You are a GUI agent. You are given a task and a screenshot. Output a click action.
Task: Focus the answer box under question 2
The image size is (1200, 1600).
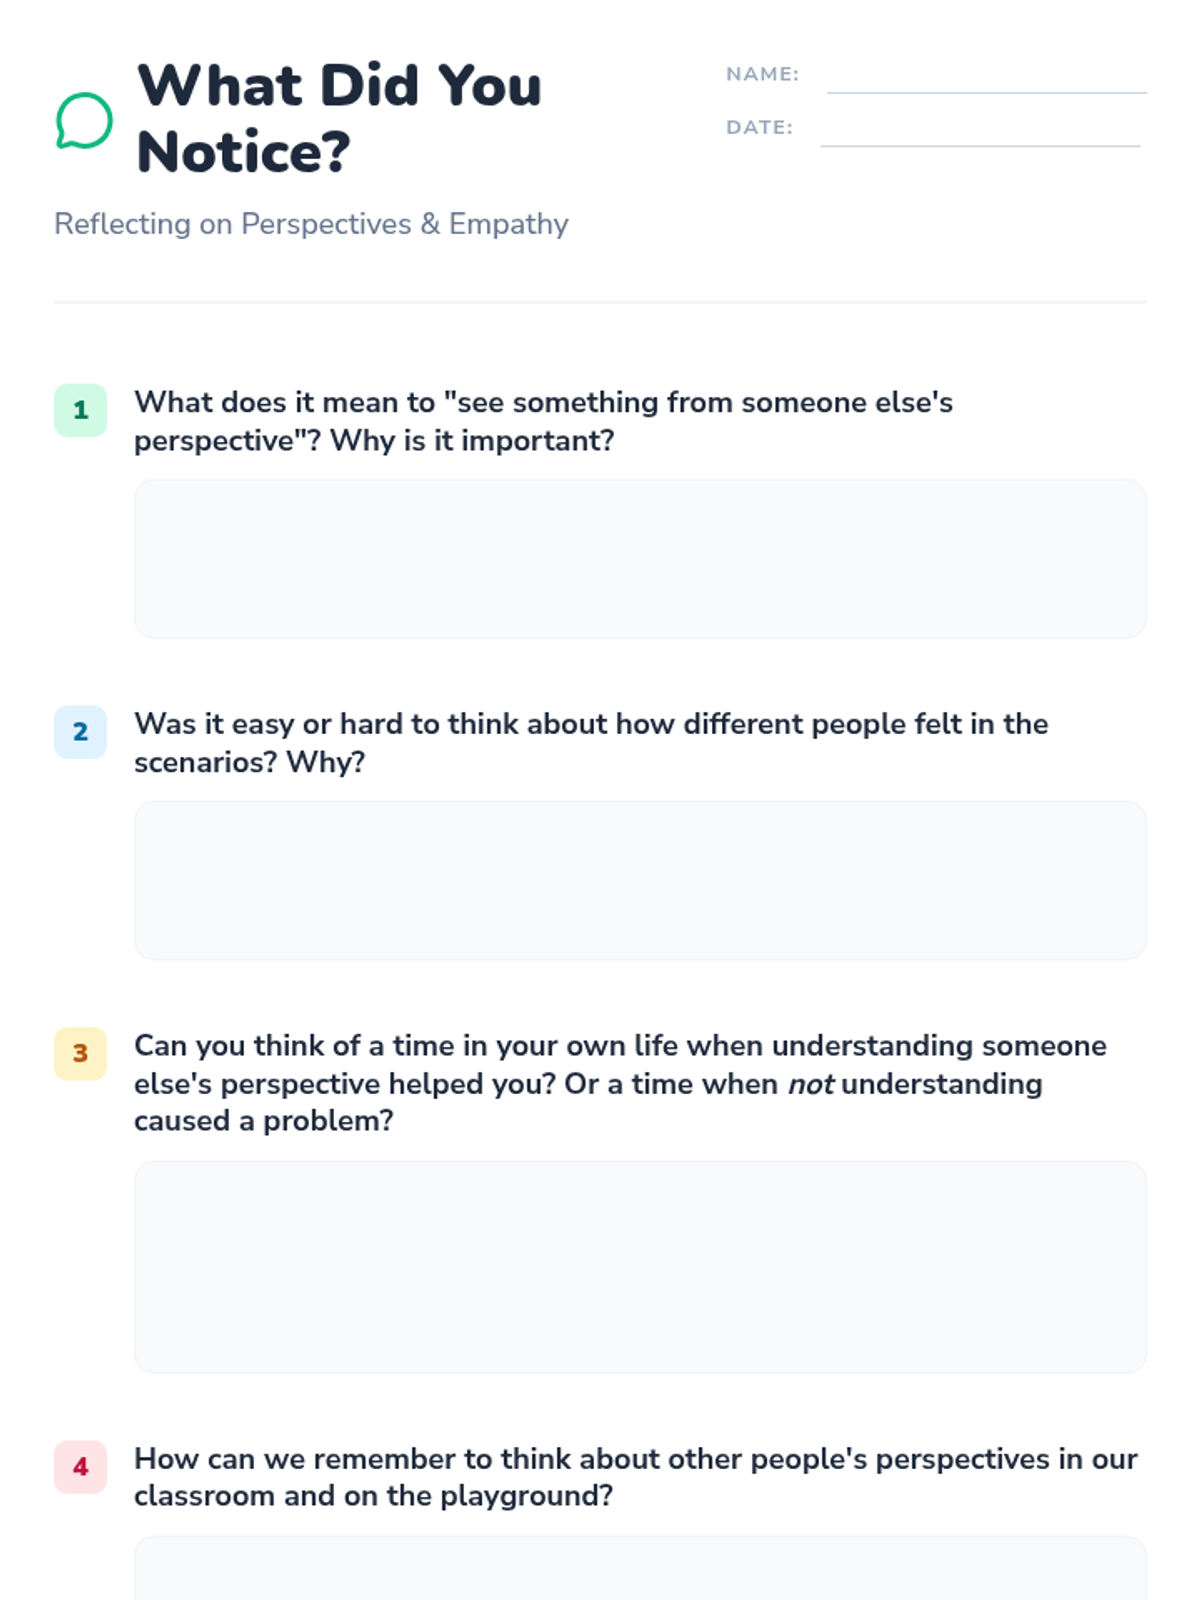click(640, 880)
